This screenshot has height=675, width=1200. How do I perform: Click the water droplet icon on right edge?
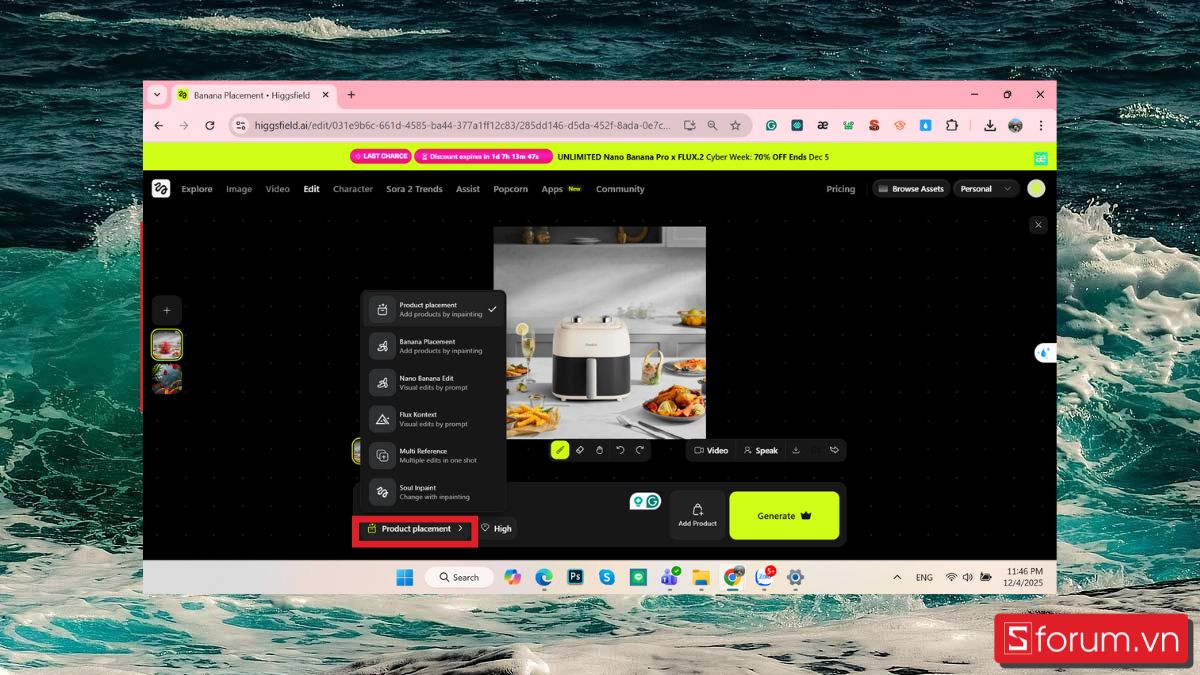1045,352
